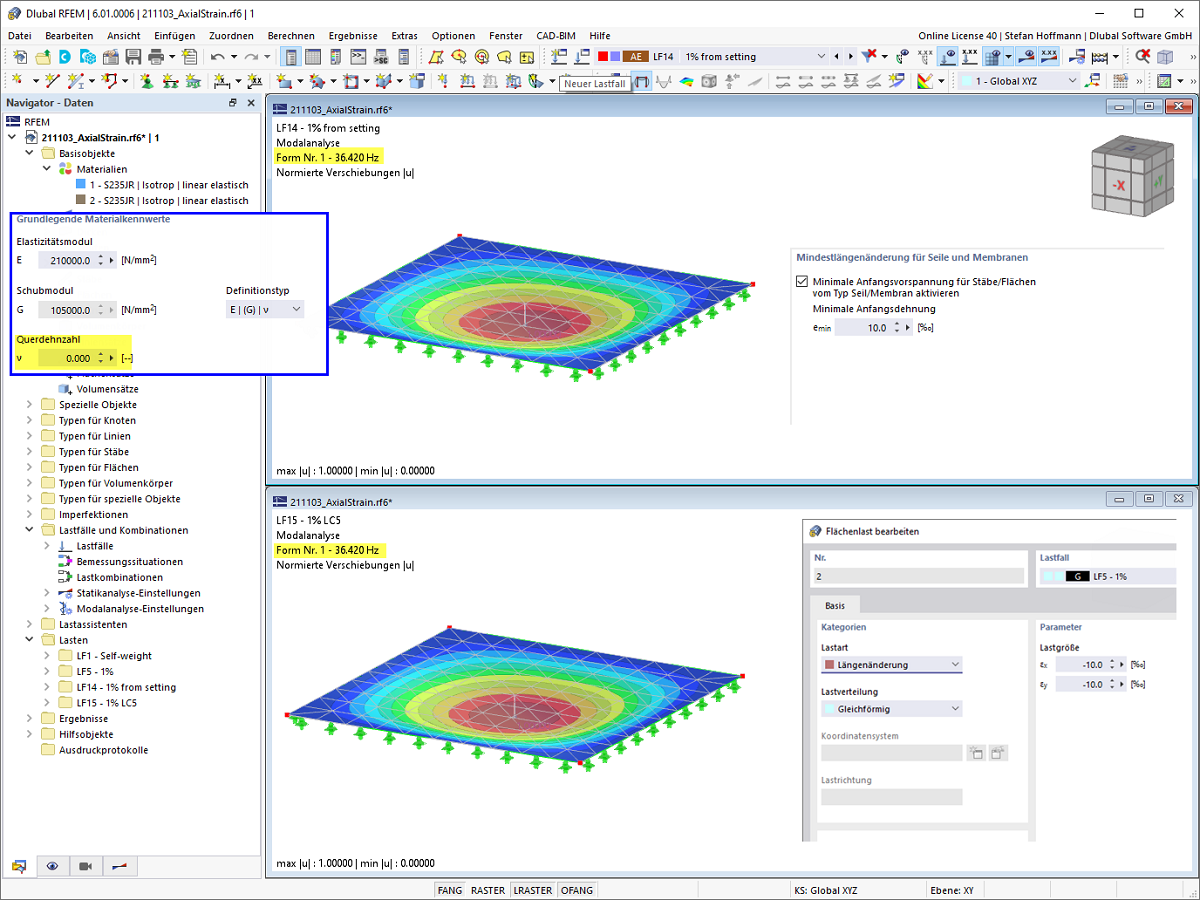Open the Lastart Längenänderung dropdown
1200x900 pixels.
(x=891, y=665)
